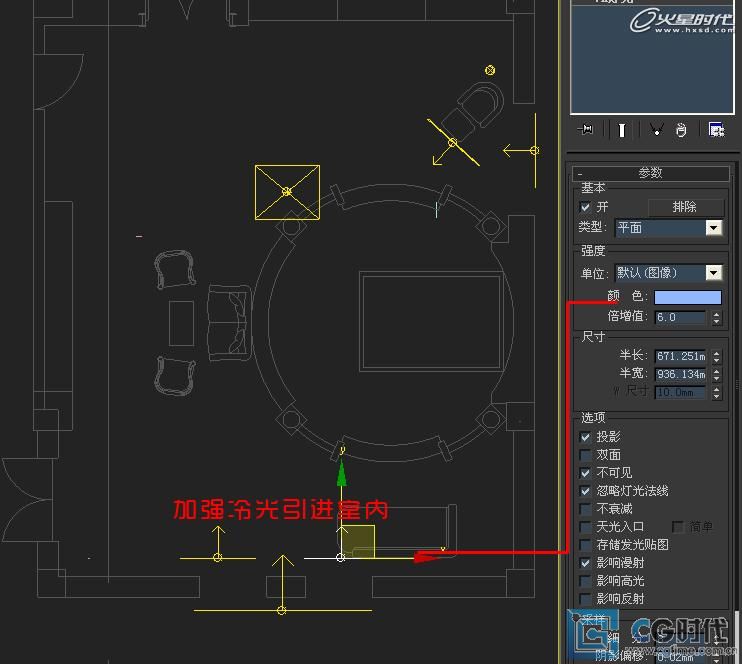
Task: Collapse the 参数 rollout header
Action: pos(651,173)
